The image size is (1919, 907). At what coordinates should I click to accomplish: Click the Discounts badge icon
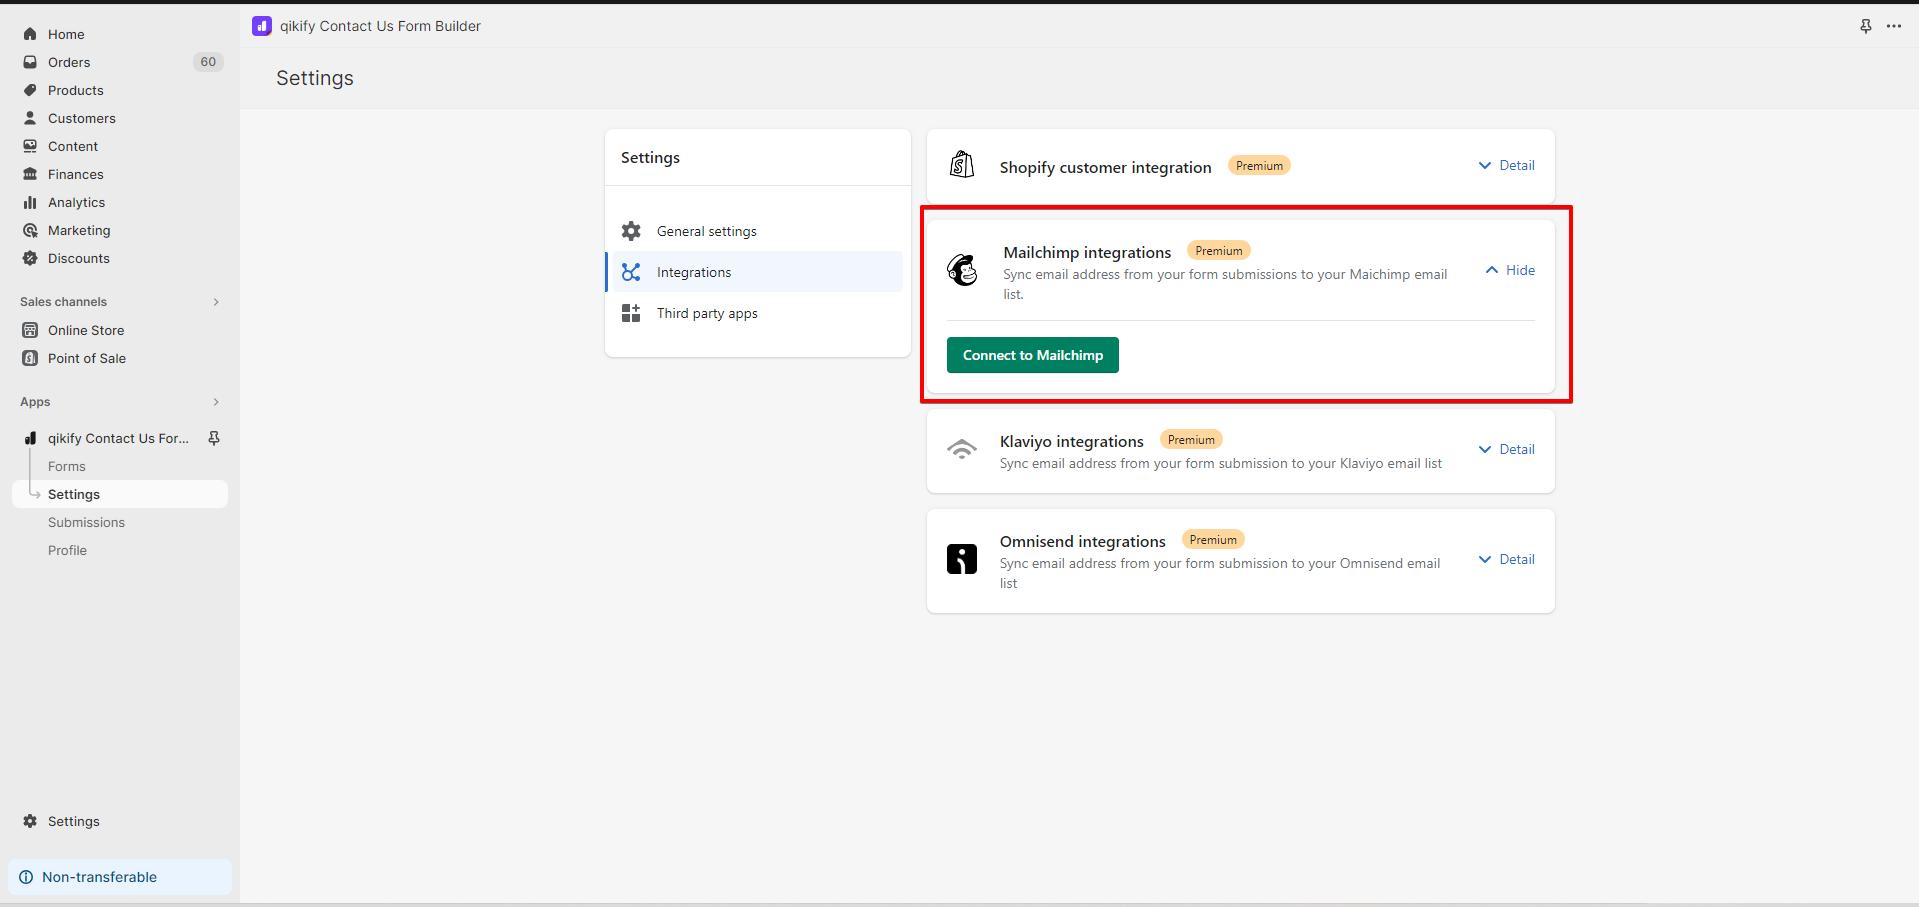(30, 258)
